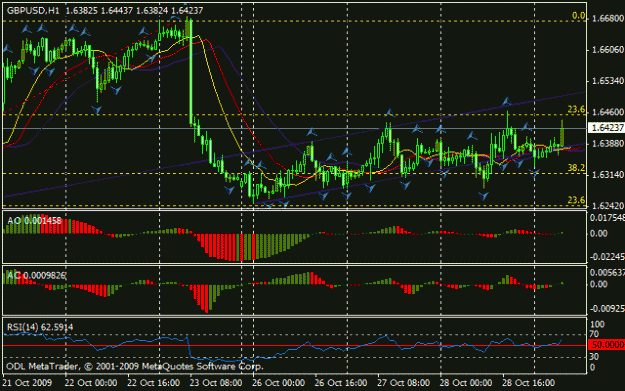Click the upper Fibonacci 23.6 label near 1.64600

[x=576, y=109]
